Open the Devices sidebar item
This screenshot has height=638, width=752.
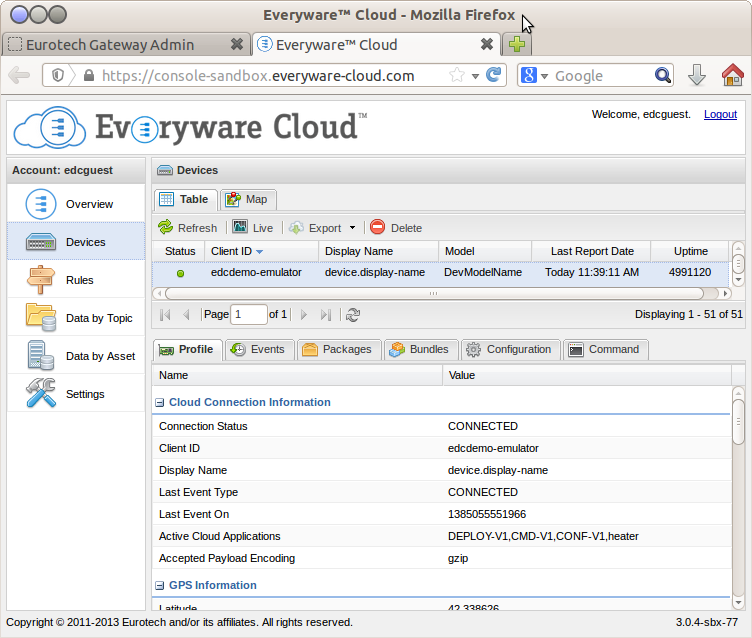click(76, 242)
